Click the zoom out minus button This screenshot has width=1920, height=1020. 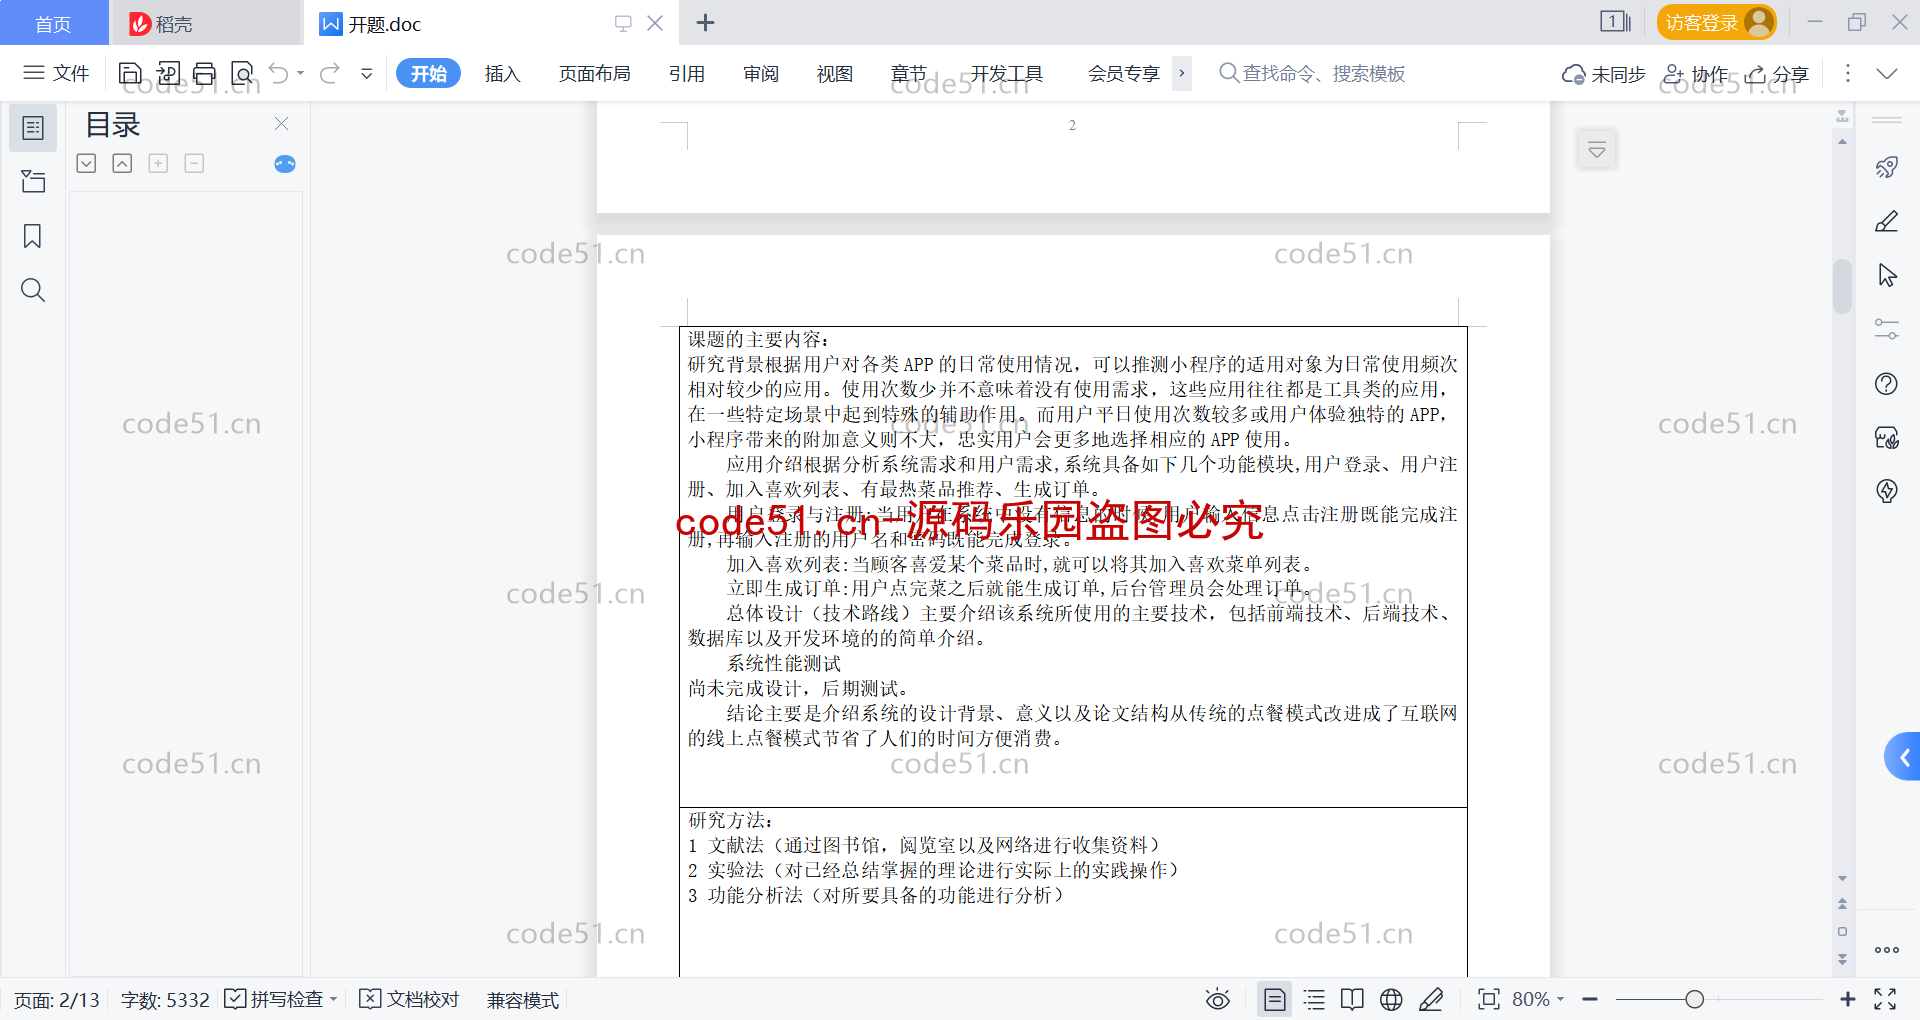[1590, 999]
